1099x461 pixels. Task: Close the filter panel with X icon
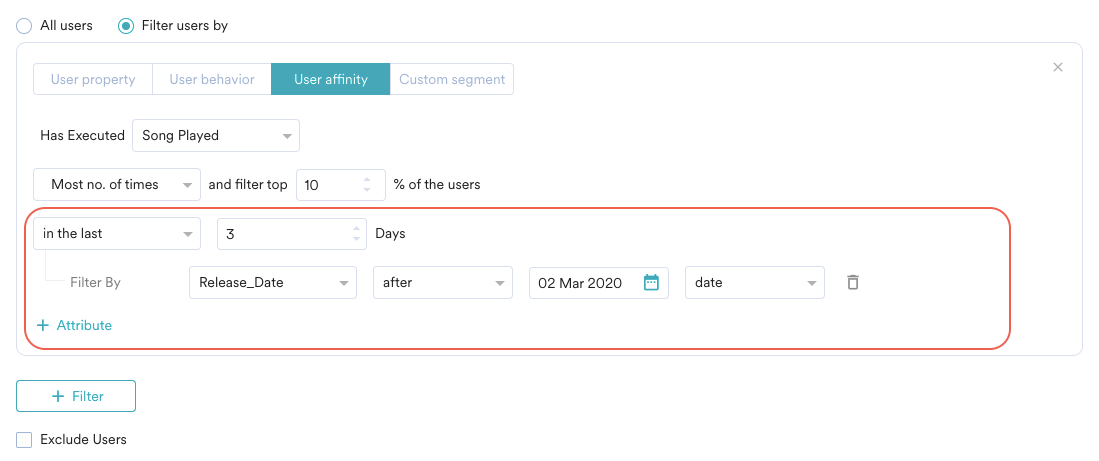(1058, 67)
